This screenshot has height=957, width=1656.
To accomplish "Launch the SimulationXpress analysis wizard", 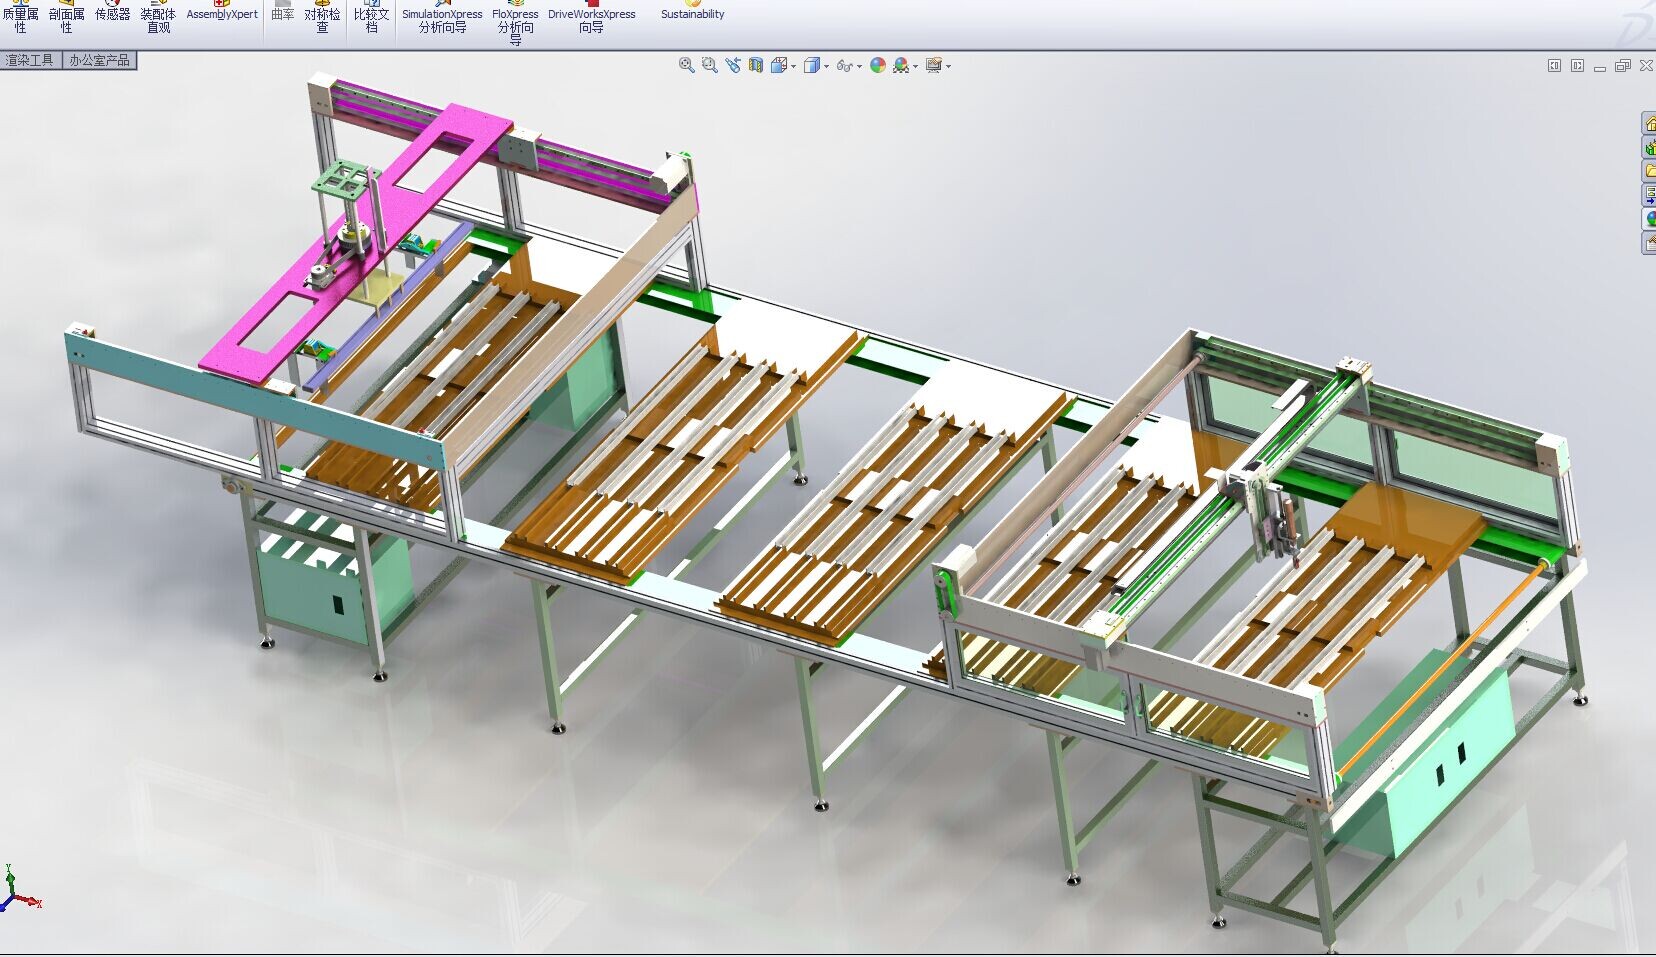I will 442,18.
